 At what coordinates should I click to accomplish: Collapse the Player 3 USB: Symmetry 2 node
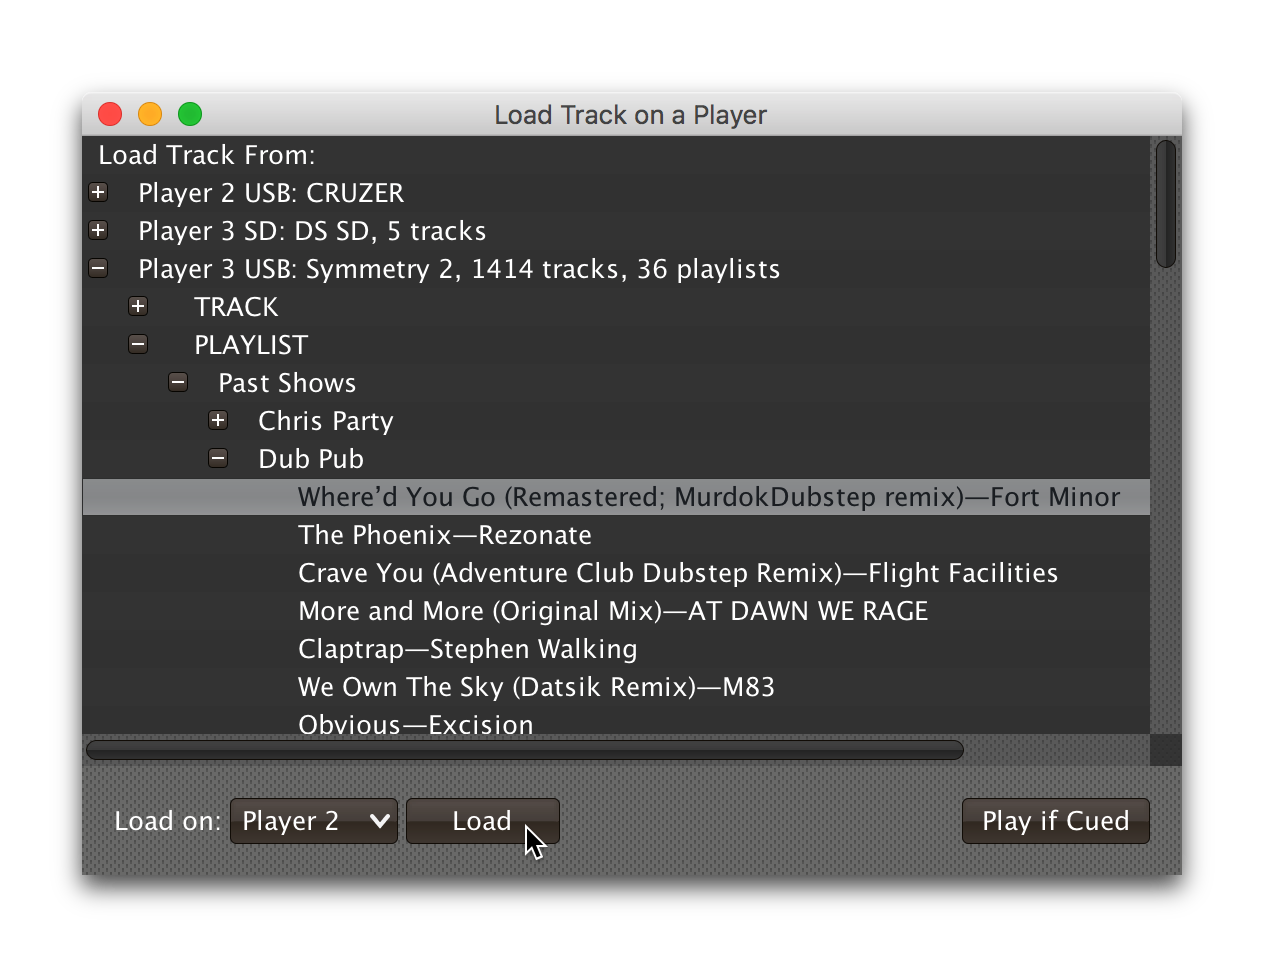[98, 268]
